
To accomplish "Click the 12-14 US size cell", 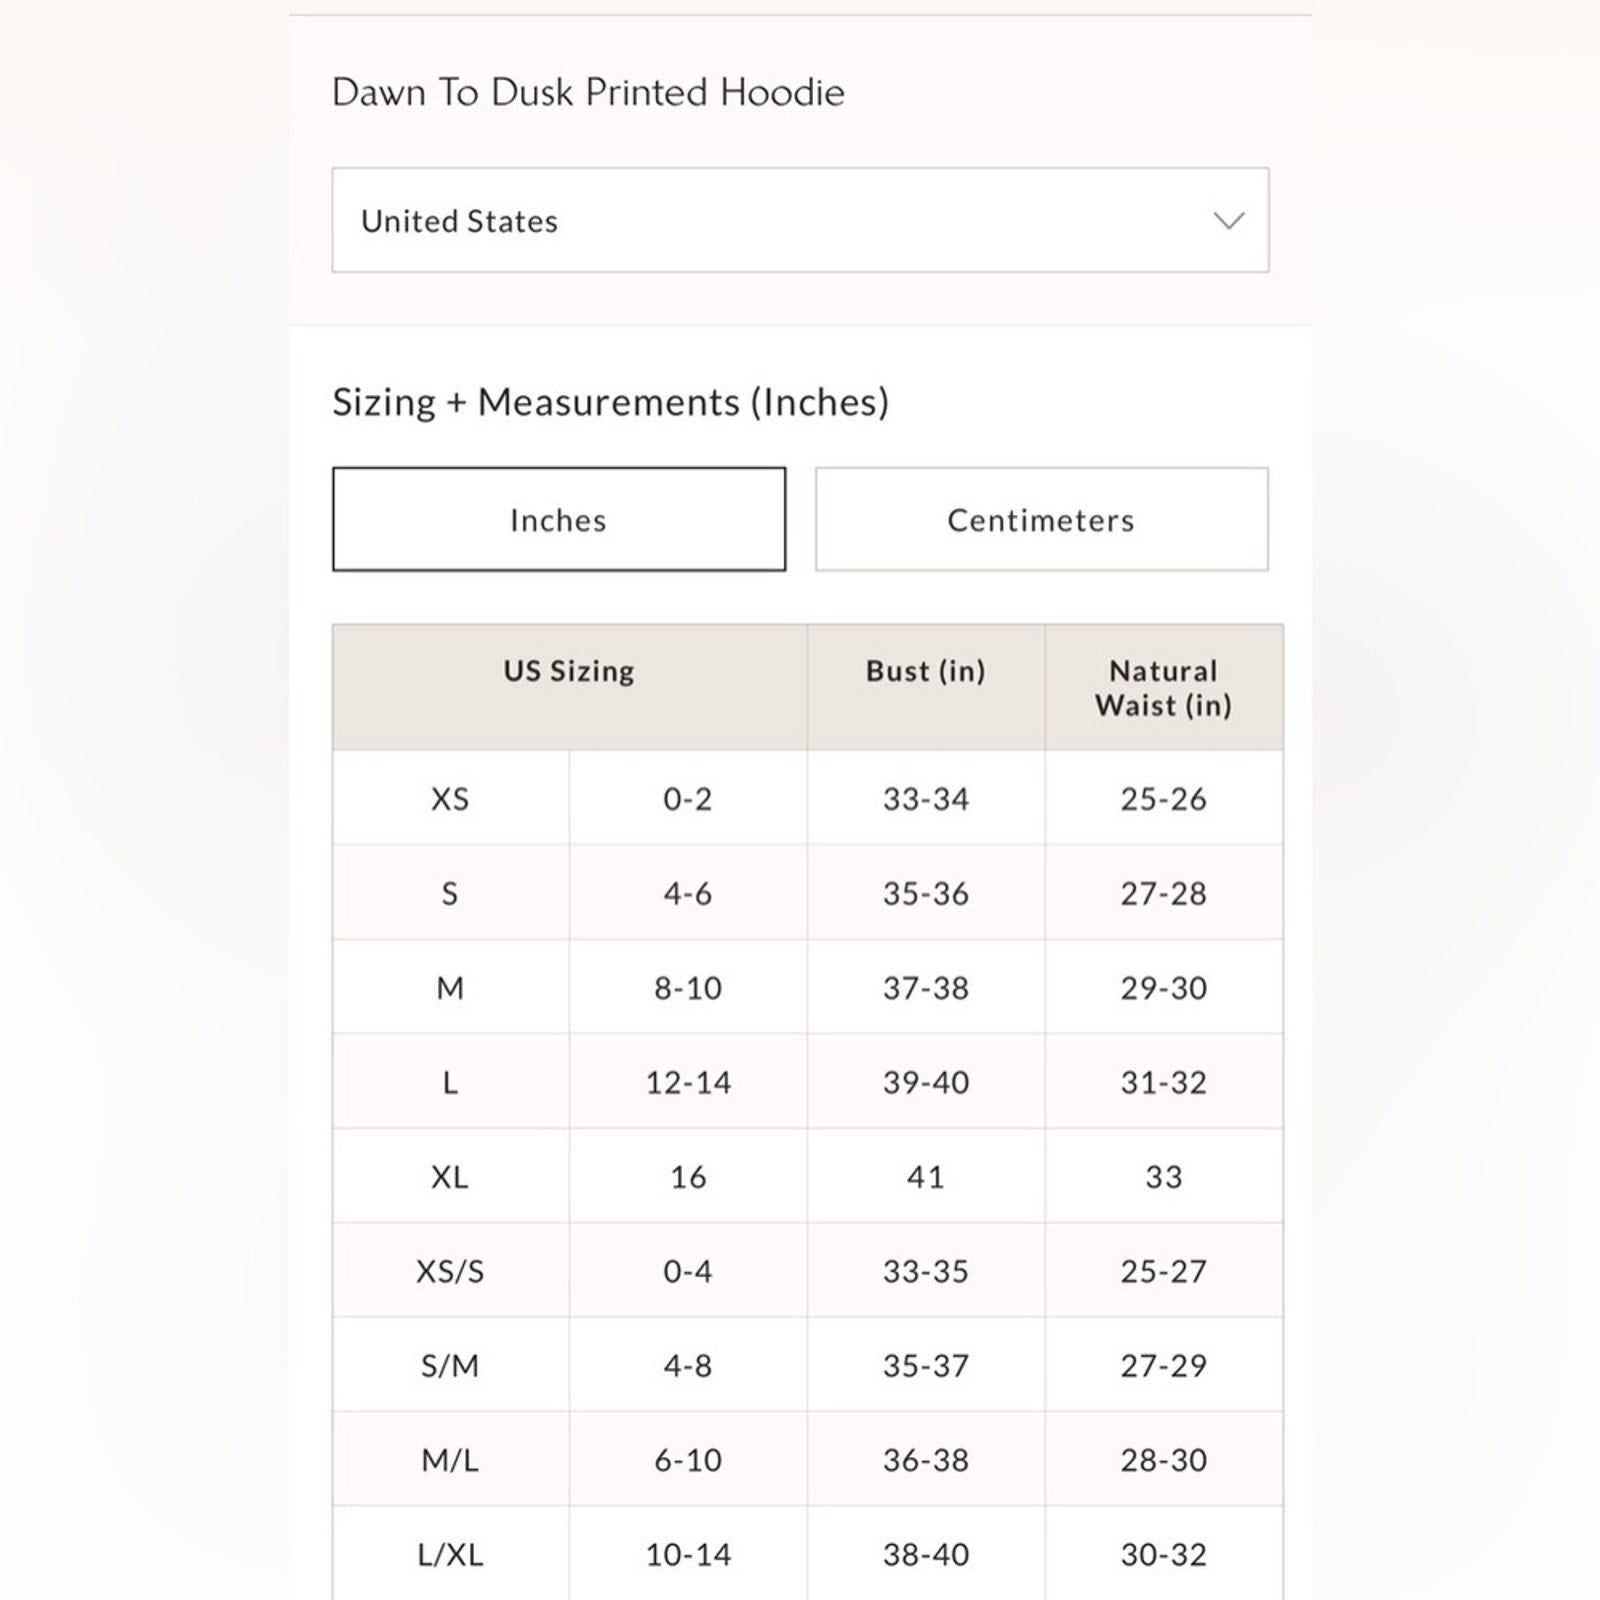I will coord(688,1082).
